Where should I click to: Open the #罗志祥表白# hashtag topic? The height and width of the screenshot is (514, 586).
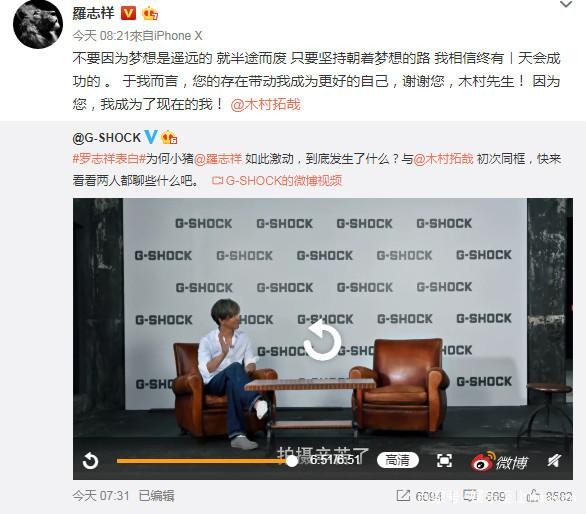[x=109, y=159]
